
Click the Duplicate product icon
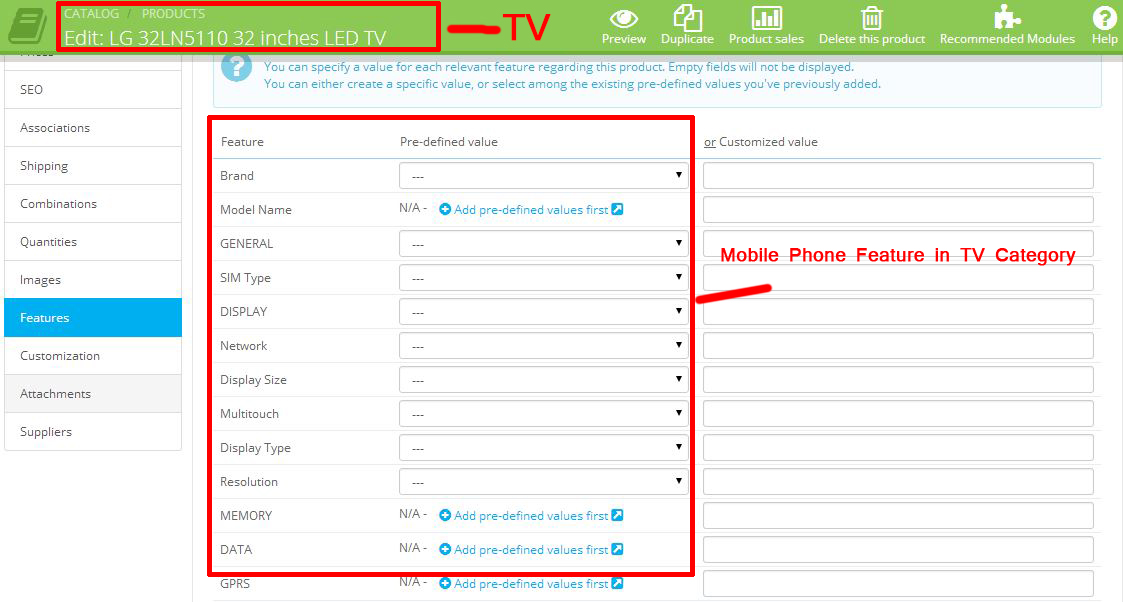point(687,18)
